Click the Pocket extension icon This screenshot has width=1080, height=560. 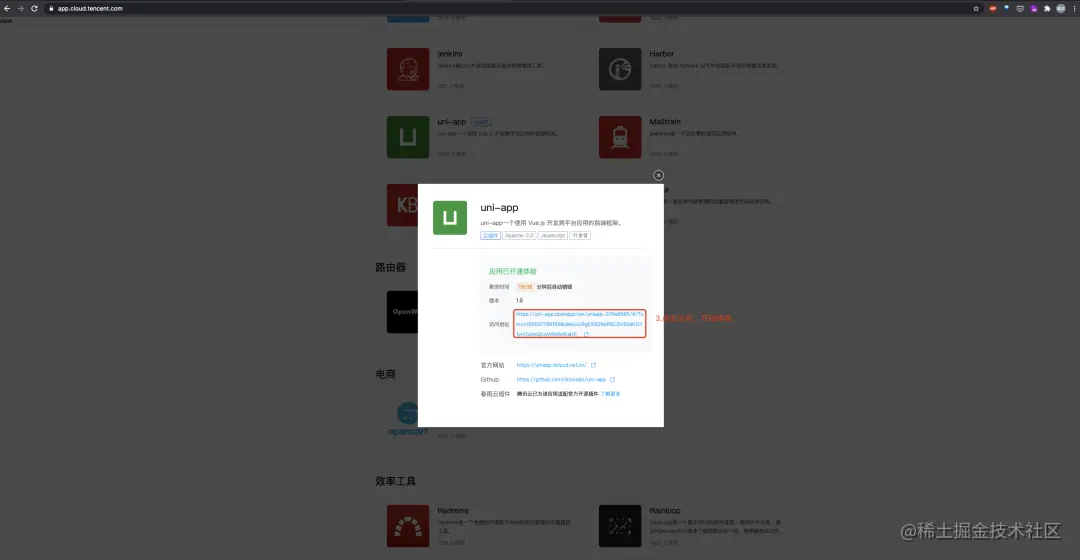tap(1020, 8)
